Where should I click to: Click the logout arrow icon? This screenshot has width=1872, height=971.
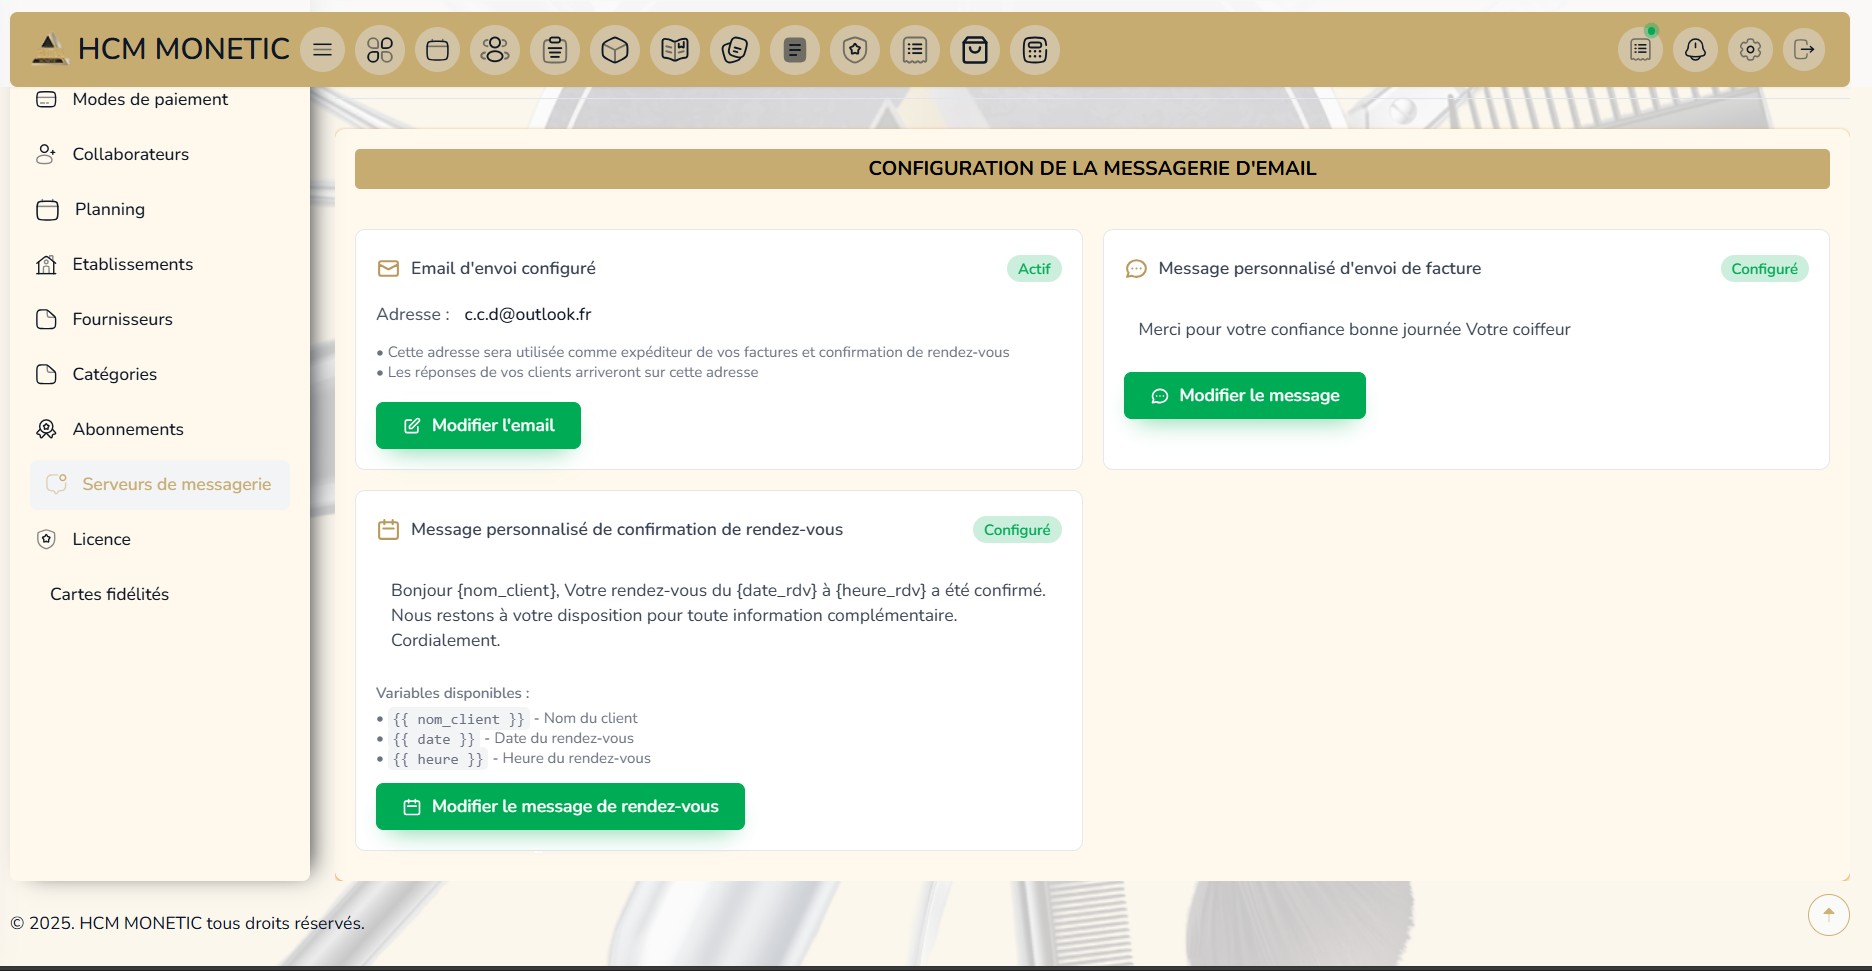(1804, 50)
